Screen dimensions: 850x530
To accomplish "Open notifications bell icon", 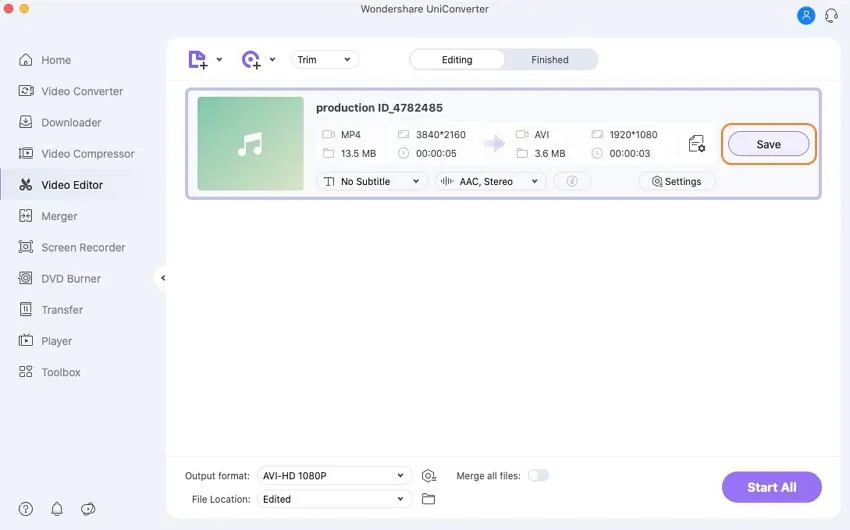I will click(57, 509).
